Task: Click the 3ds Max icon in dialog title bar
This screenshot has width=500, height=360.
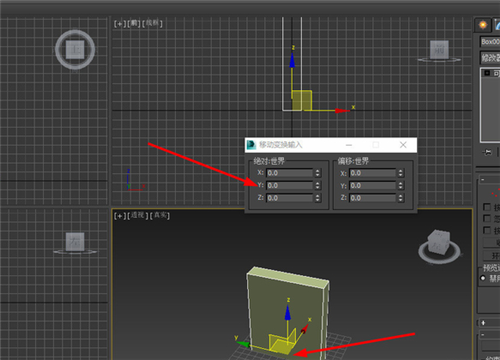Action: [251, 145]
